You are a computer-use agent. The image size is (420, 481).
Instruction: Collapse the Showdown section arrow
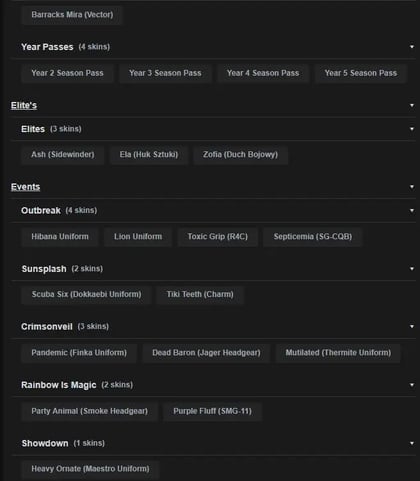[412, 443]
